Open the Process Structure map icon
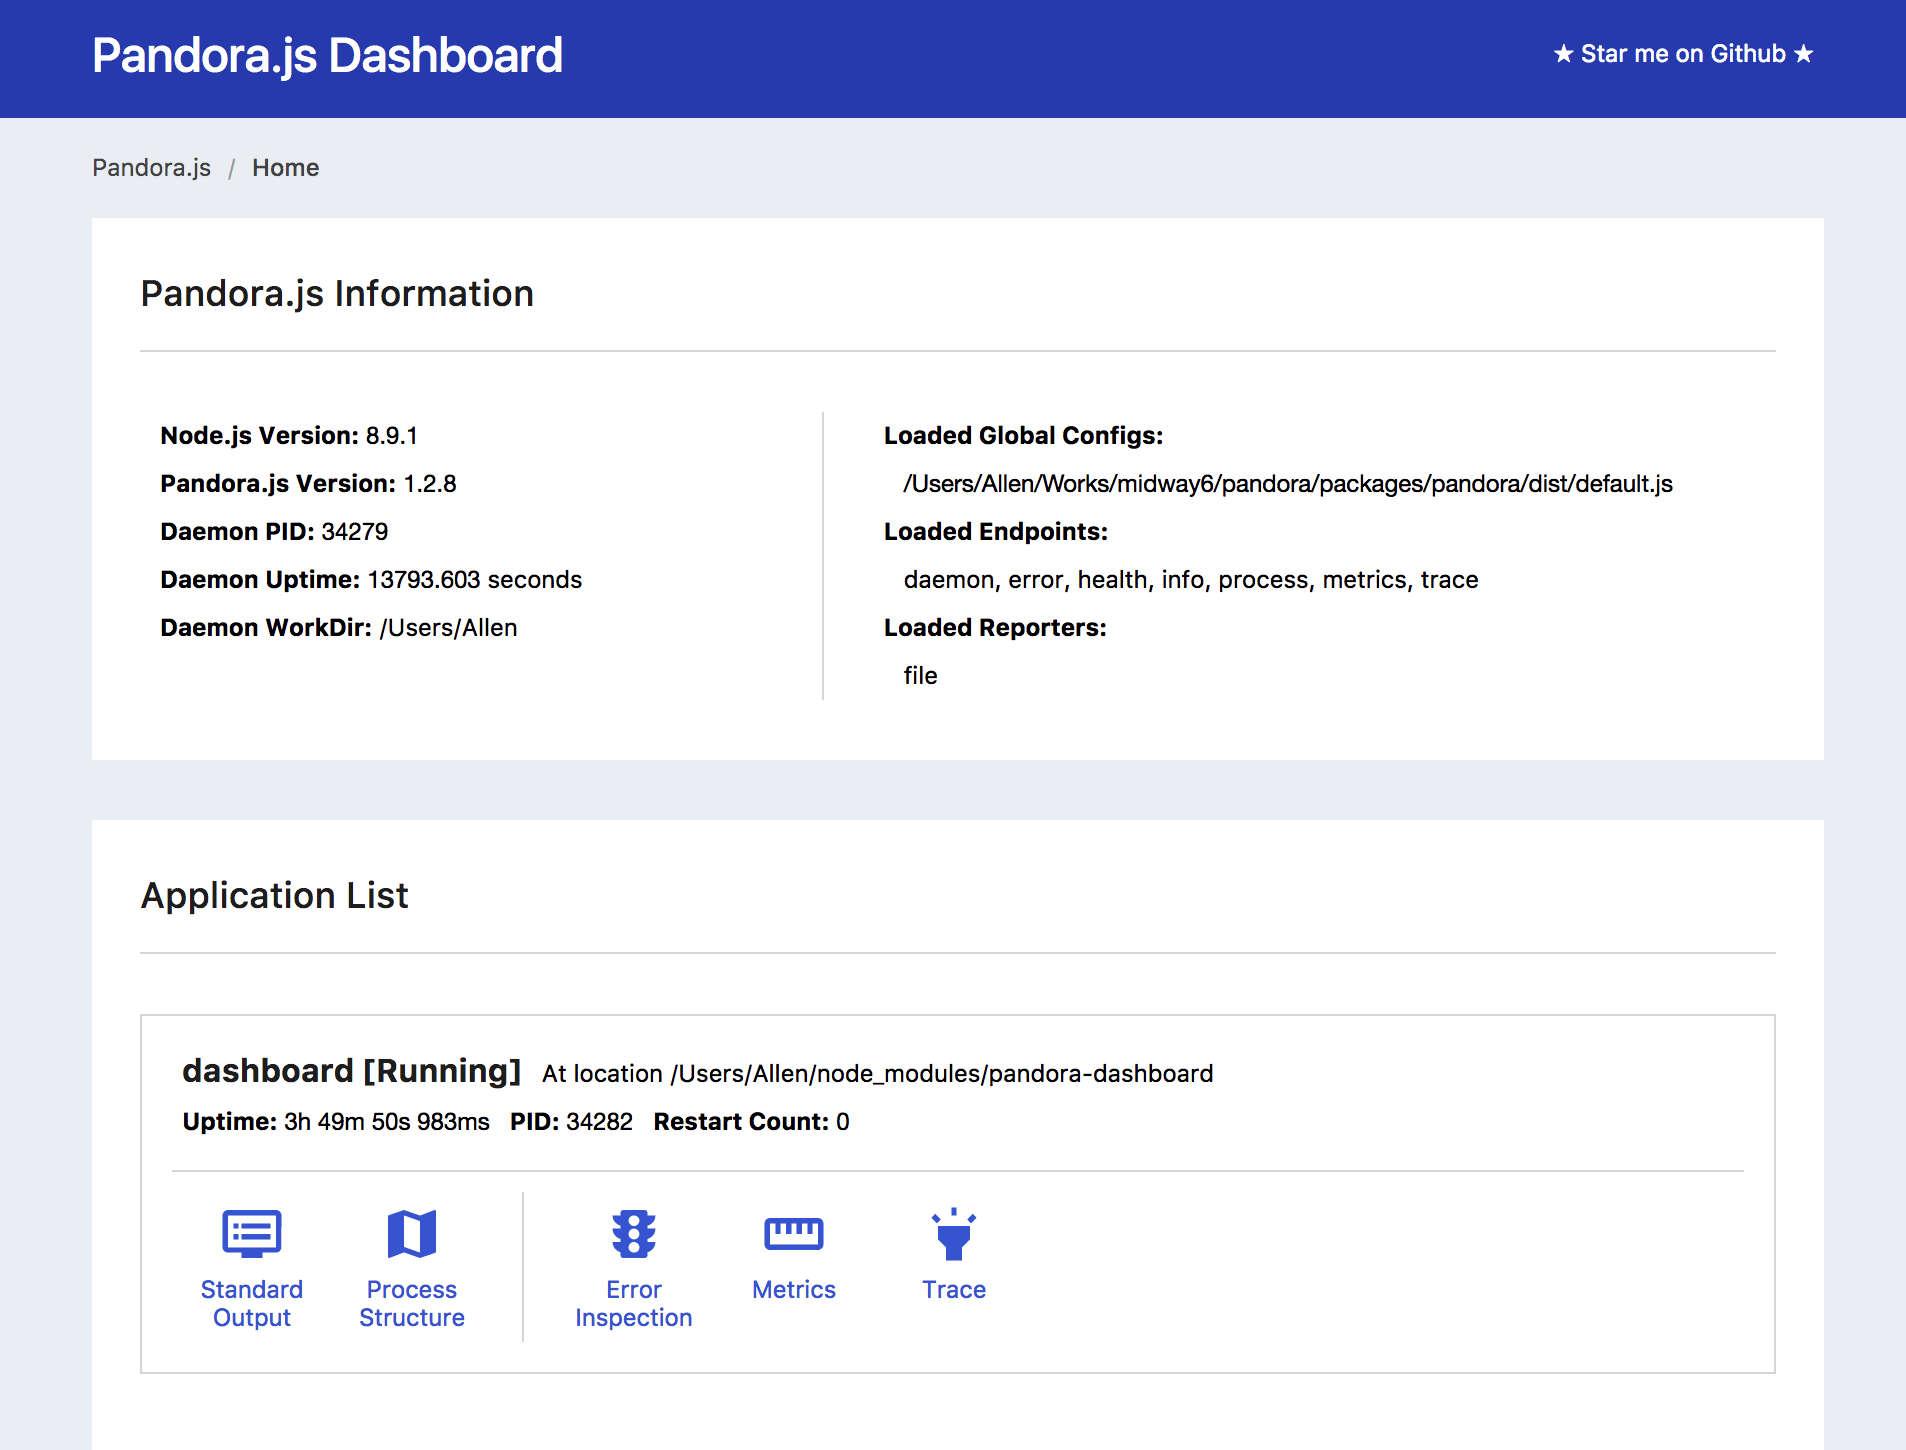The image size is (1906, 1450). point(412,1234)
